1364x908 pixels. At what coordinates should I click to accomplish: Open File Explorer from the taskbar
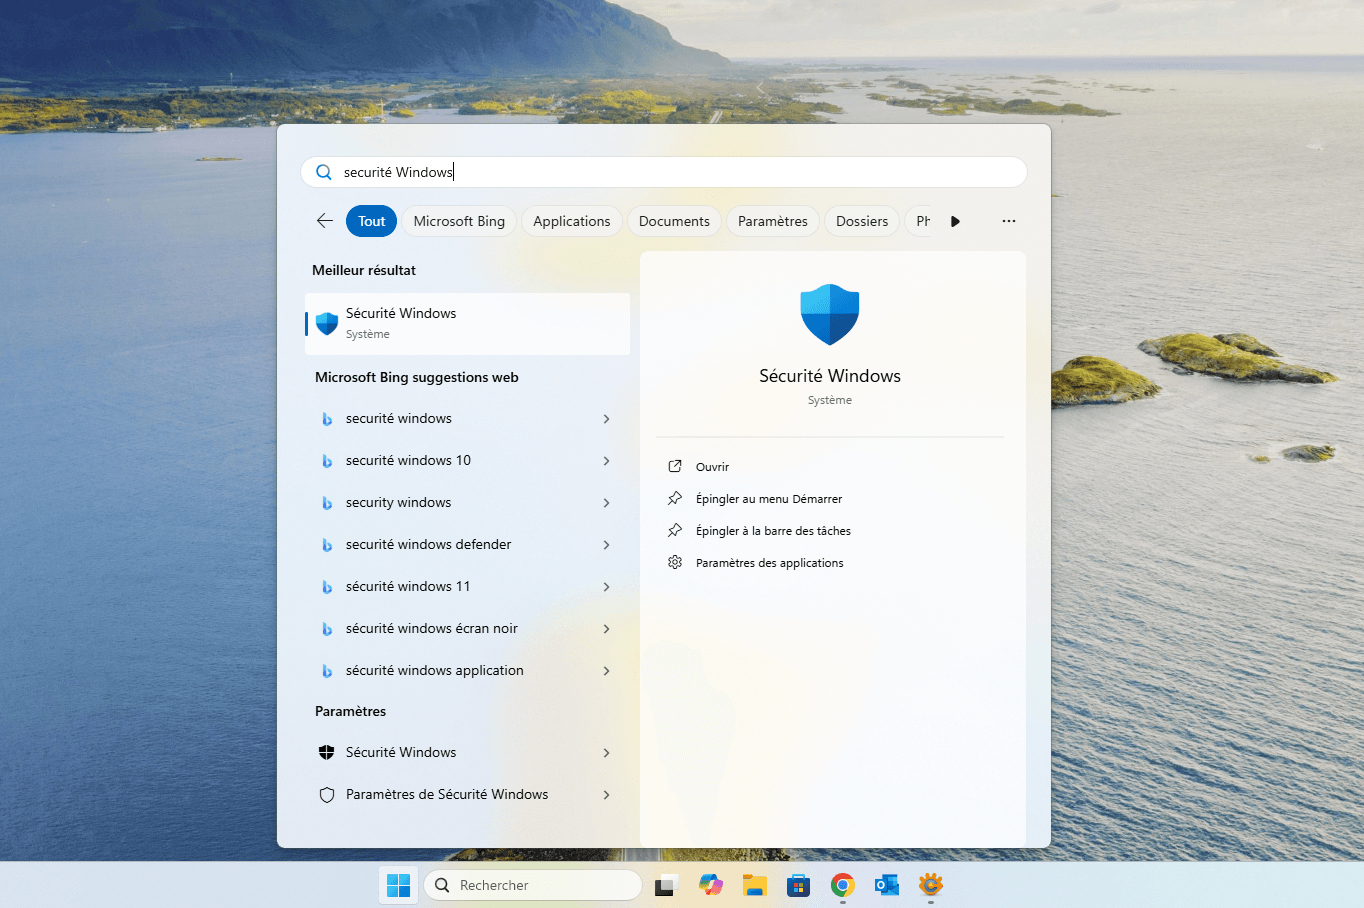point(754,885)
